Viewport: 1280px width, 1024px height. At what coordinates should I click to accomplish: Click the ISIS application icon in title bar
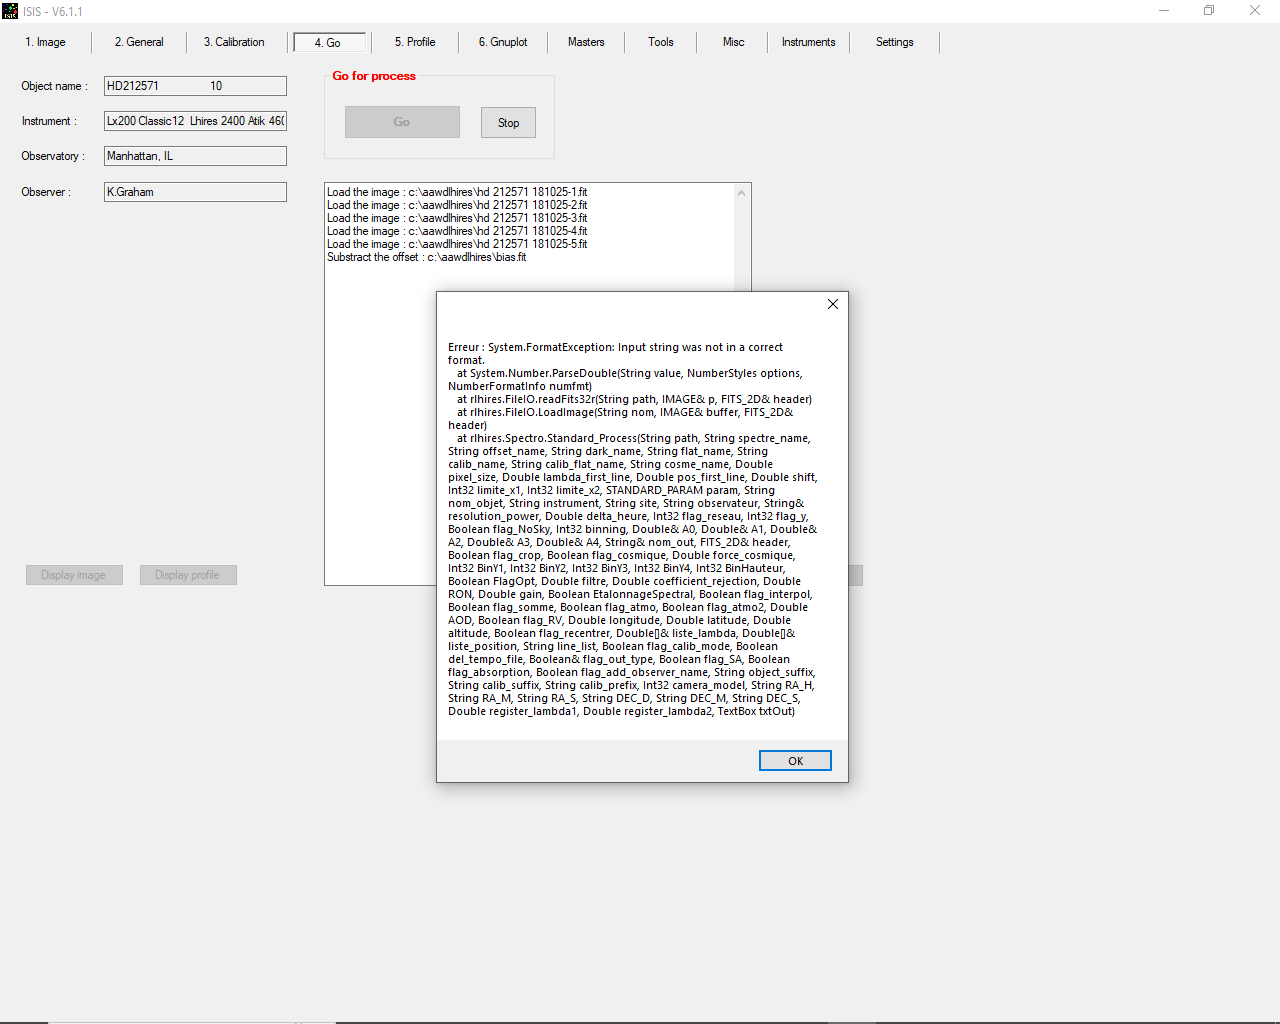point(10,11)
